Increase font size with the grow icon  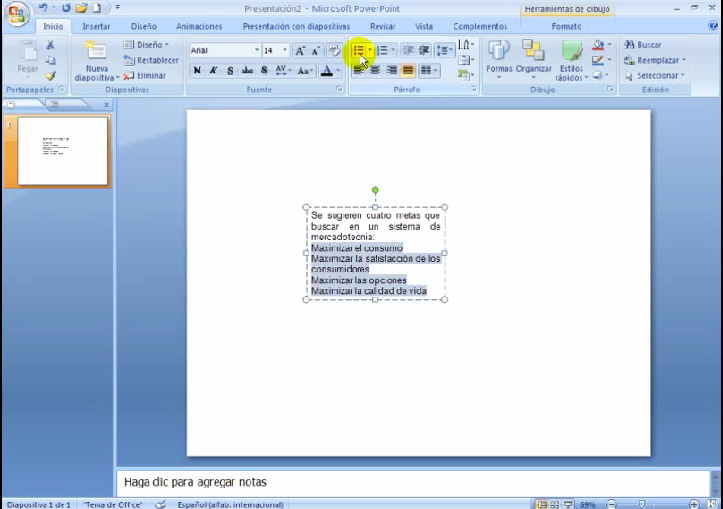click(x=300, y=50)
